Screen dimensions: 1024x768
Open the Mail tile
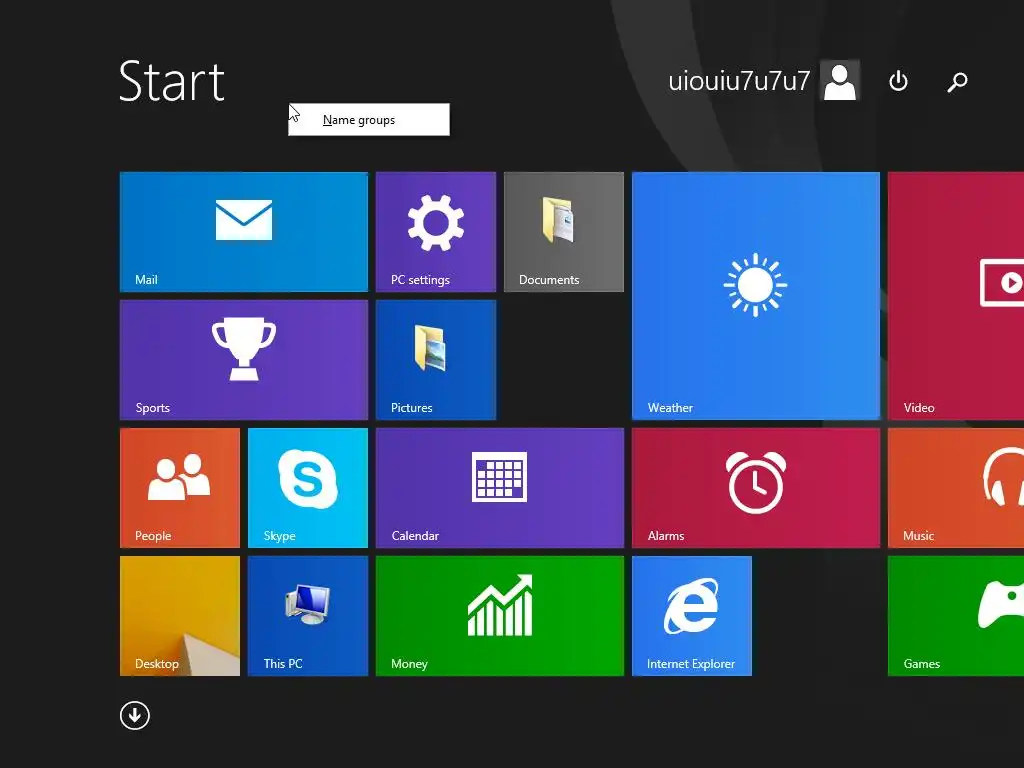244,232
